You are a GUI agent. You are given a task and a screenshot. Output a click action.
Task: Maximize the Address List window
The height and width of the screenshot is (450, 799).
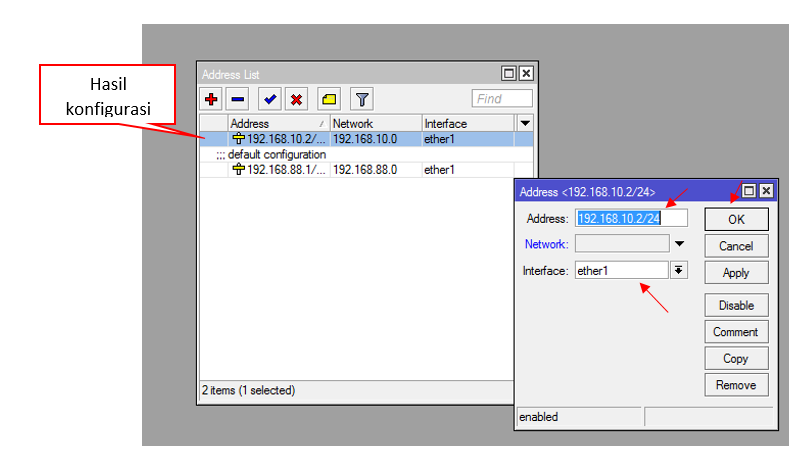pyautogui.click(x=509, y=73)
